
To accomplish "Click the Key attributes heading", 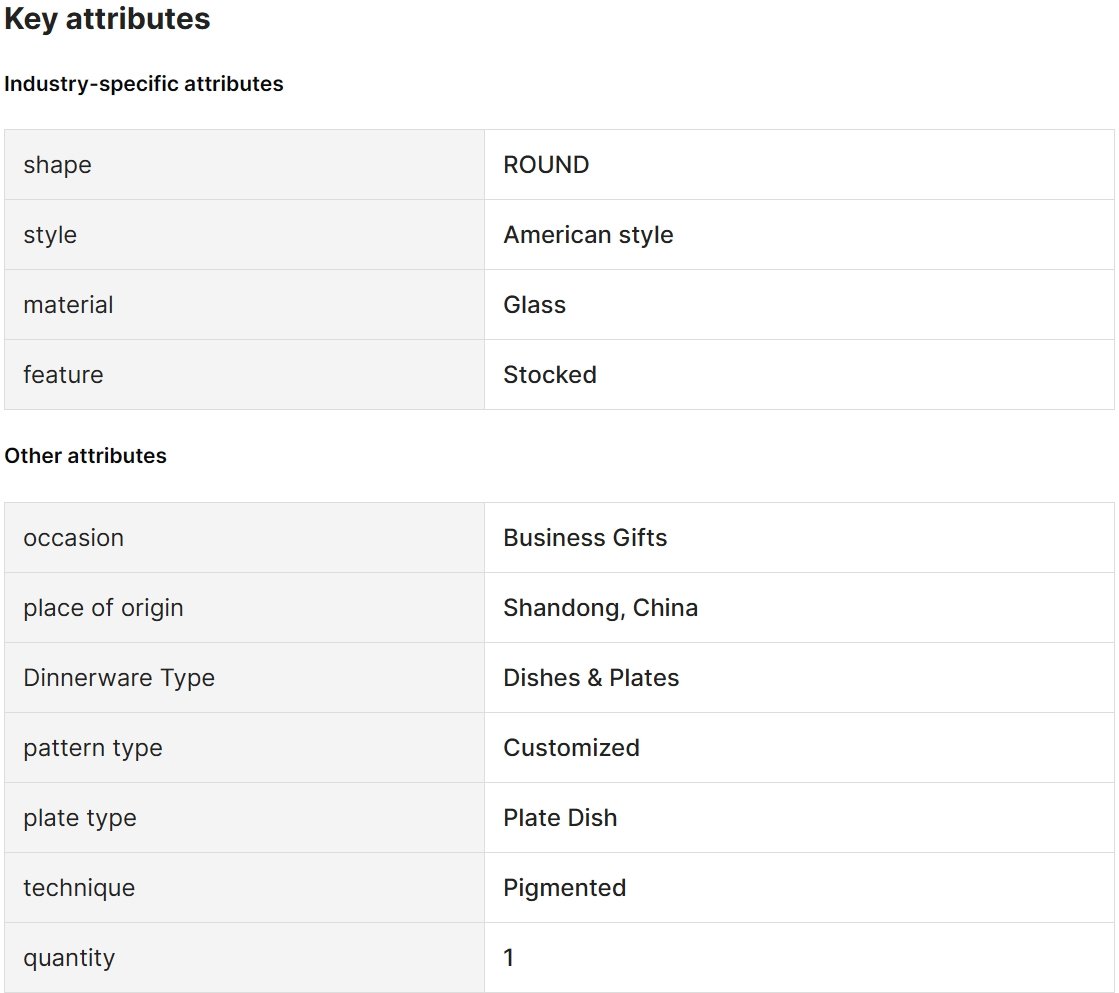I will tap(107, 19).
